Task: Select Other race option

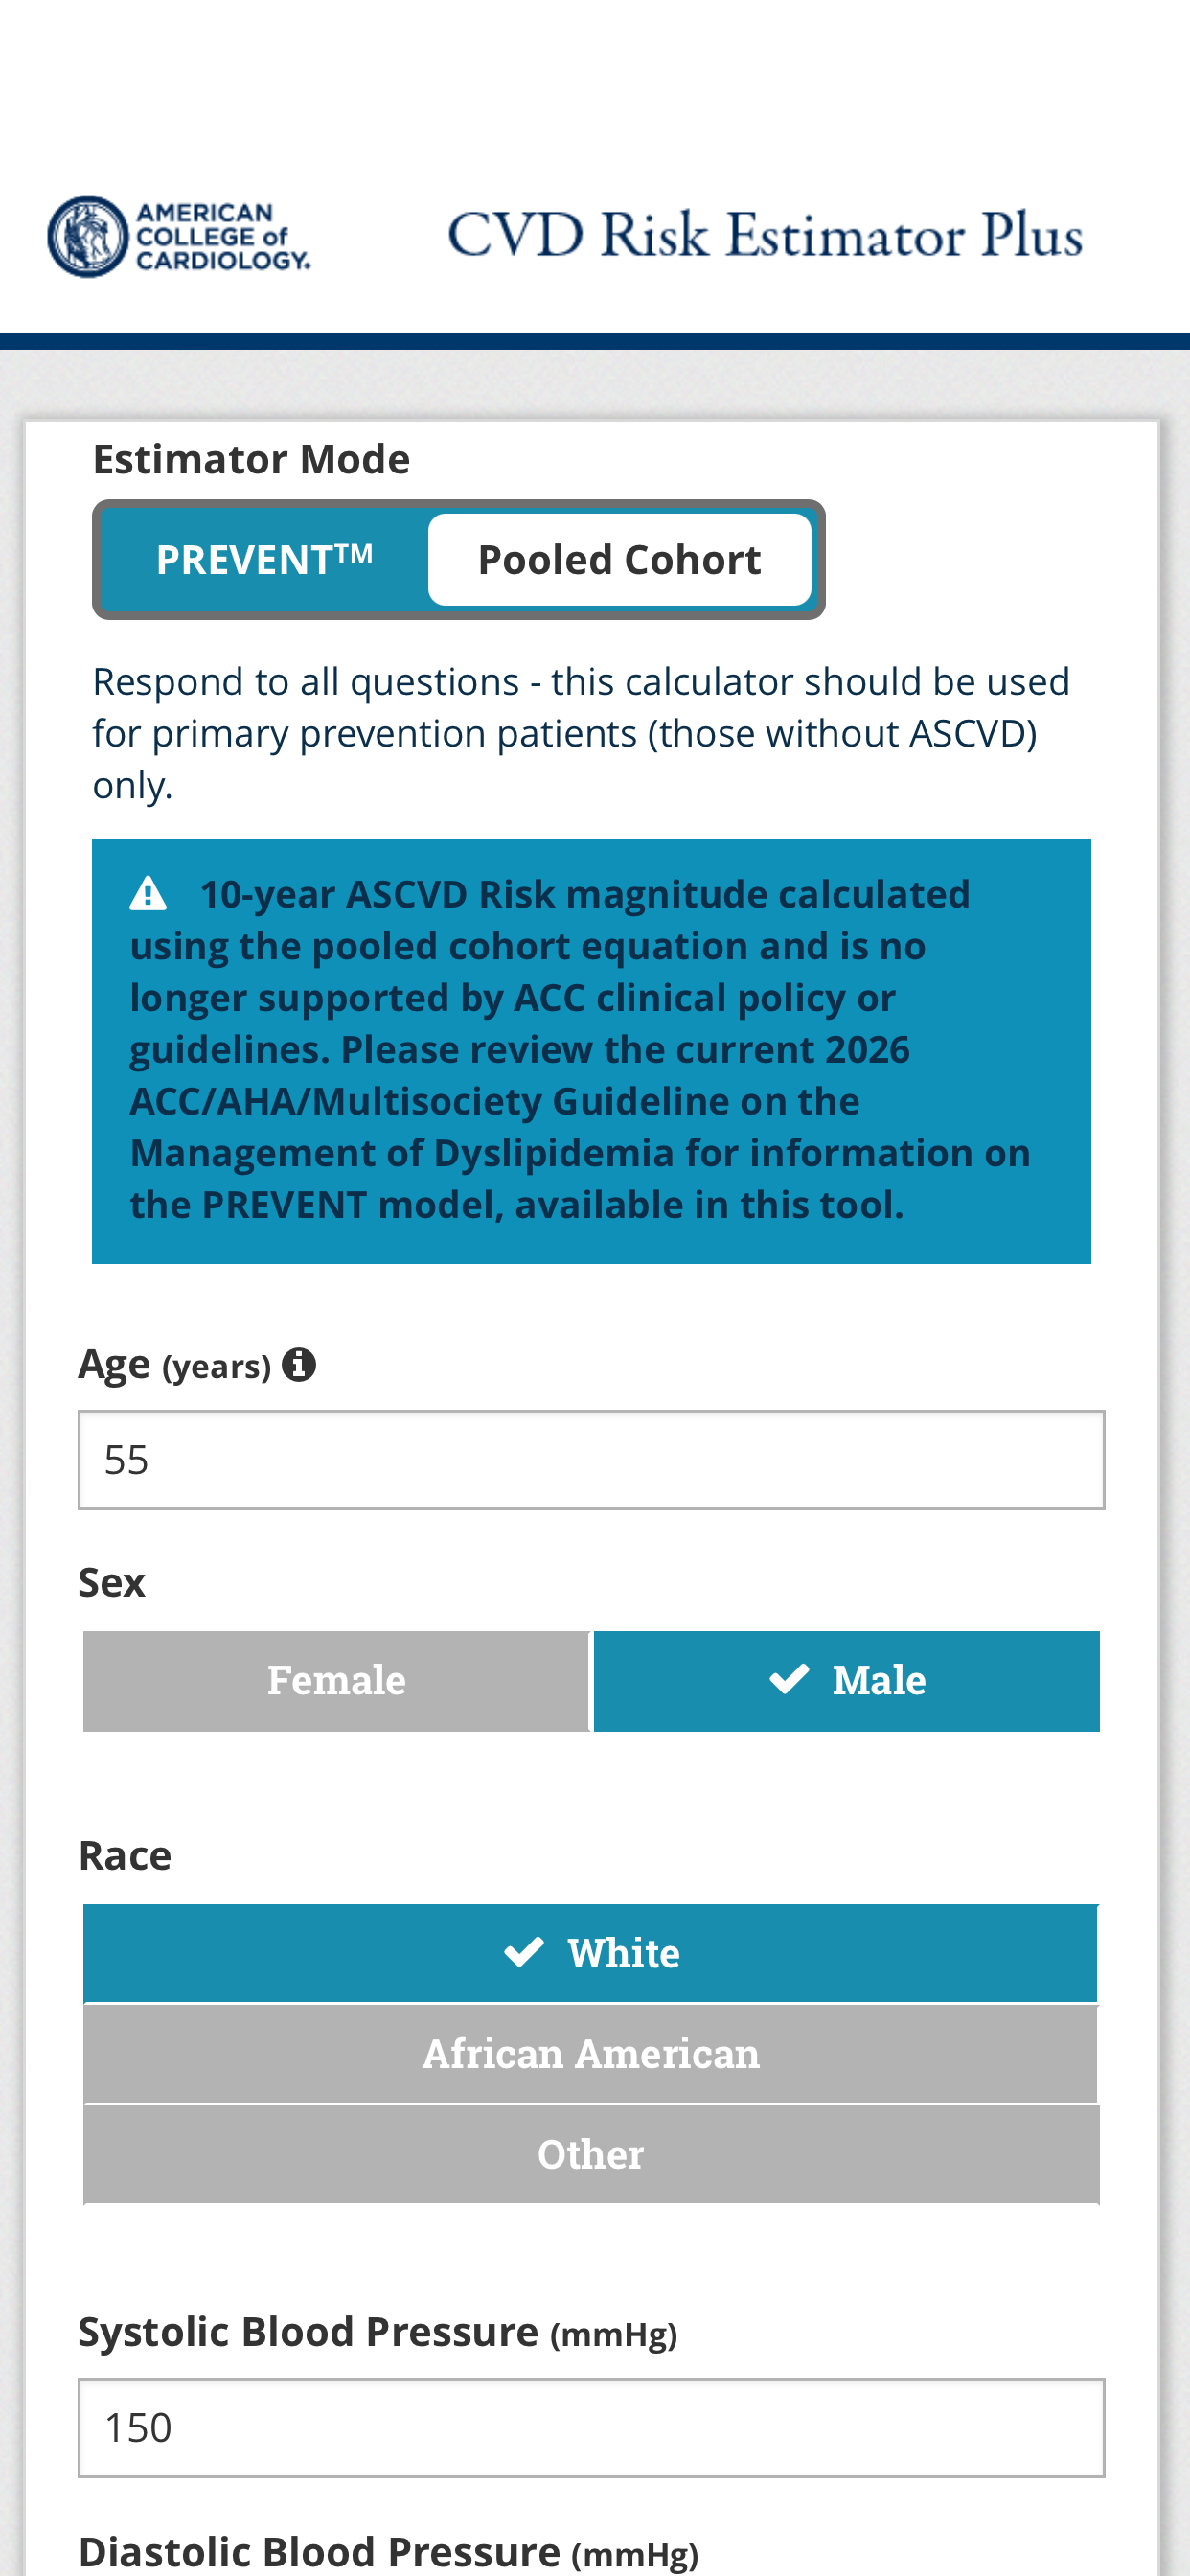Action: 591,2154
